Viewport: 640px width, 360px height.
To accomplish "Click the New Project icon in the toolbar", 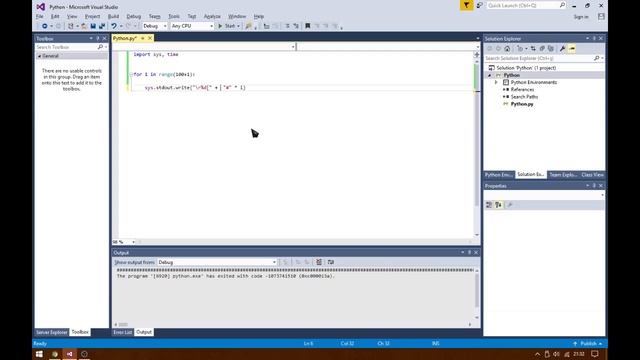I will click(x=71, y=26).
